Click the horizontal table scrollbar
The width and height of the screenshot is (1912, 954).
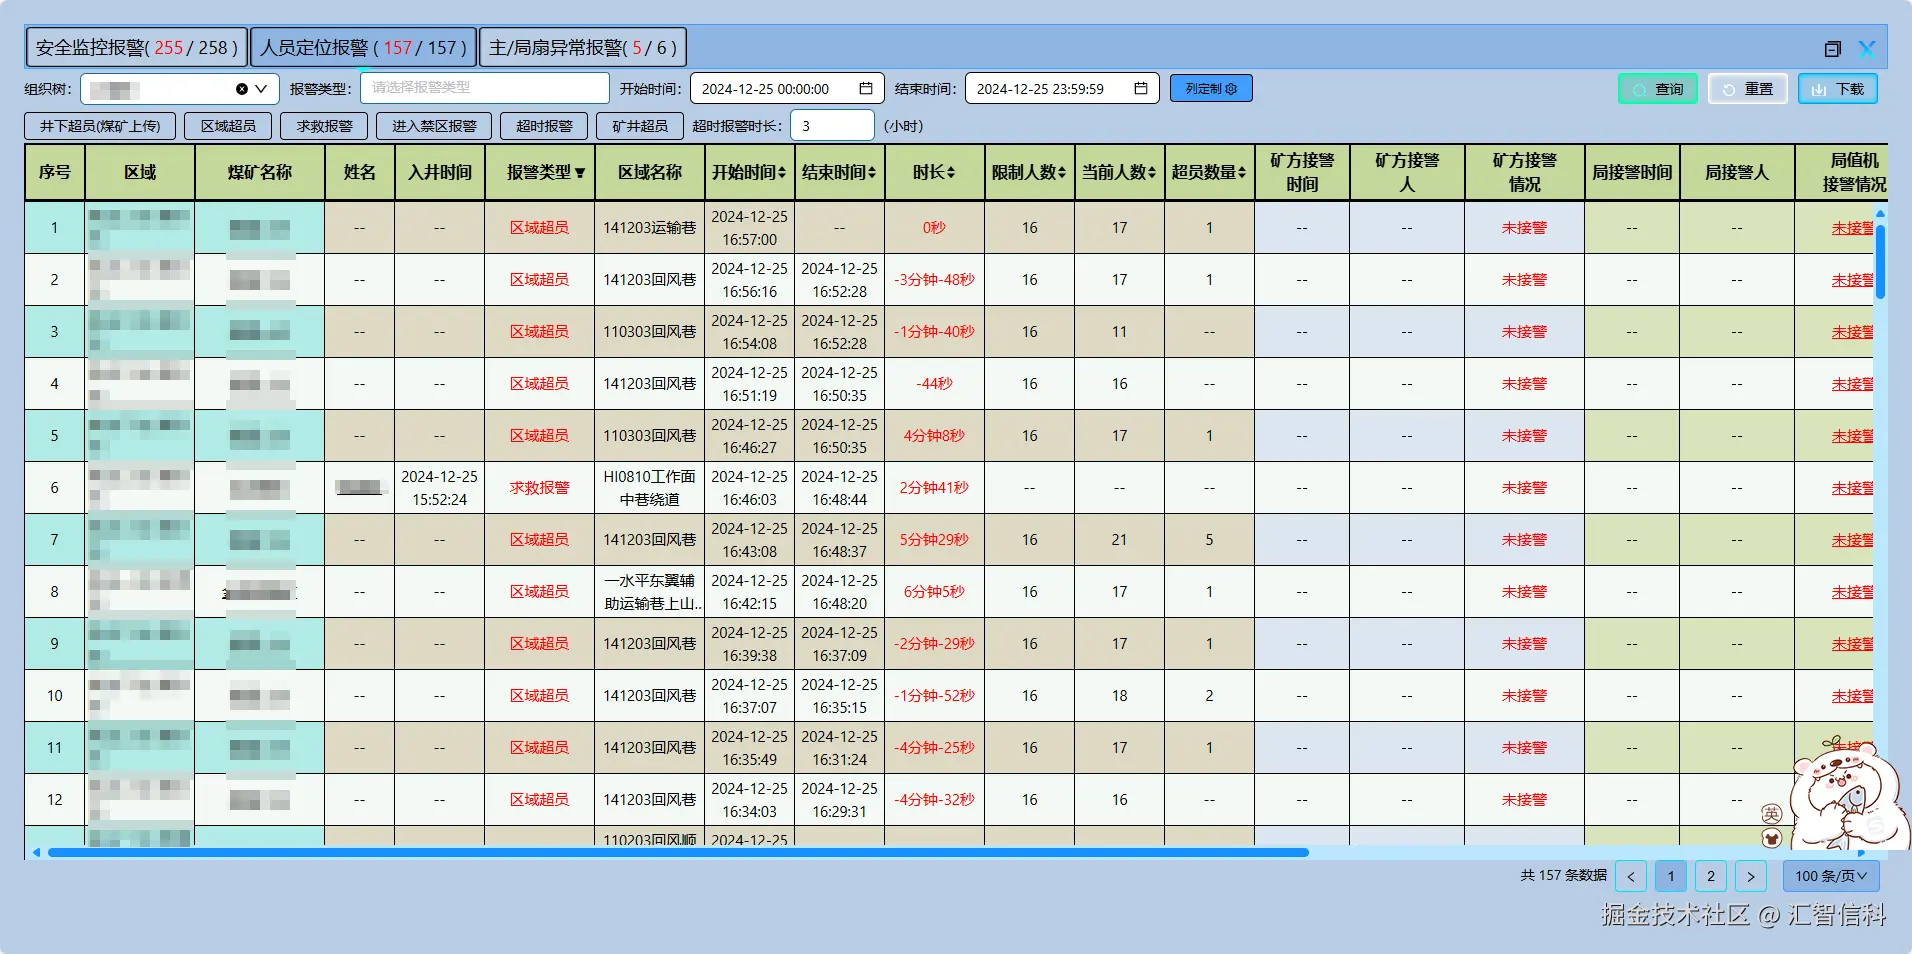pyautogui.click(x=678, y=853)
